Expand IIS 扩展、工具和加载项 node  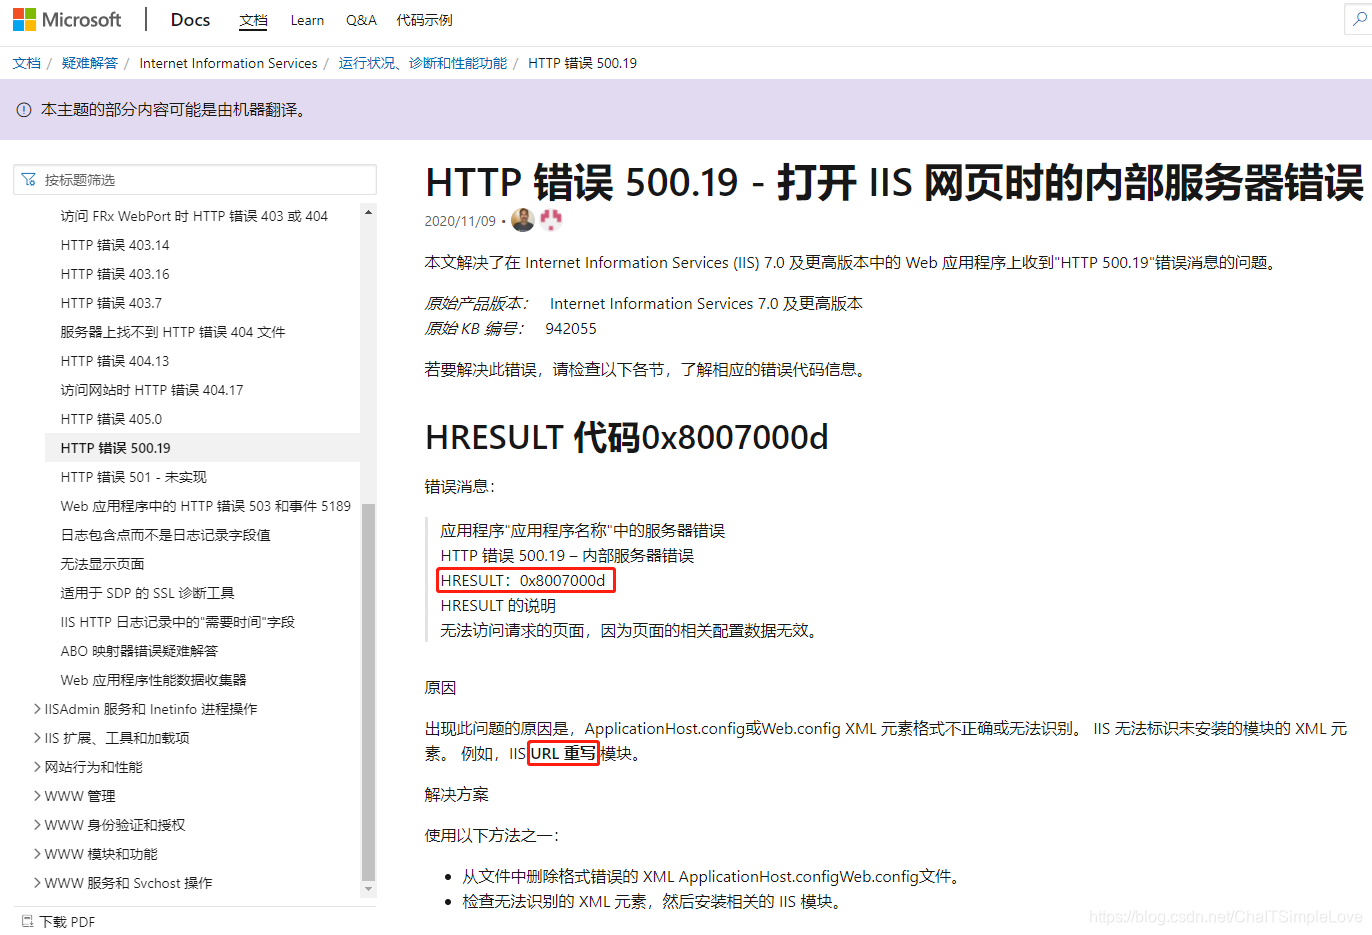click(37, 738)
